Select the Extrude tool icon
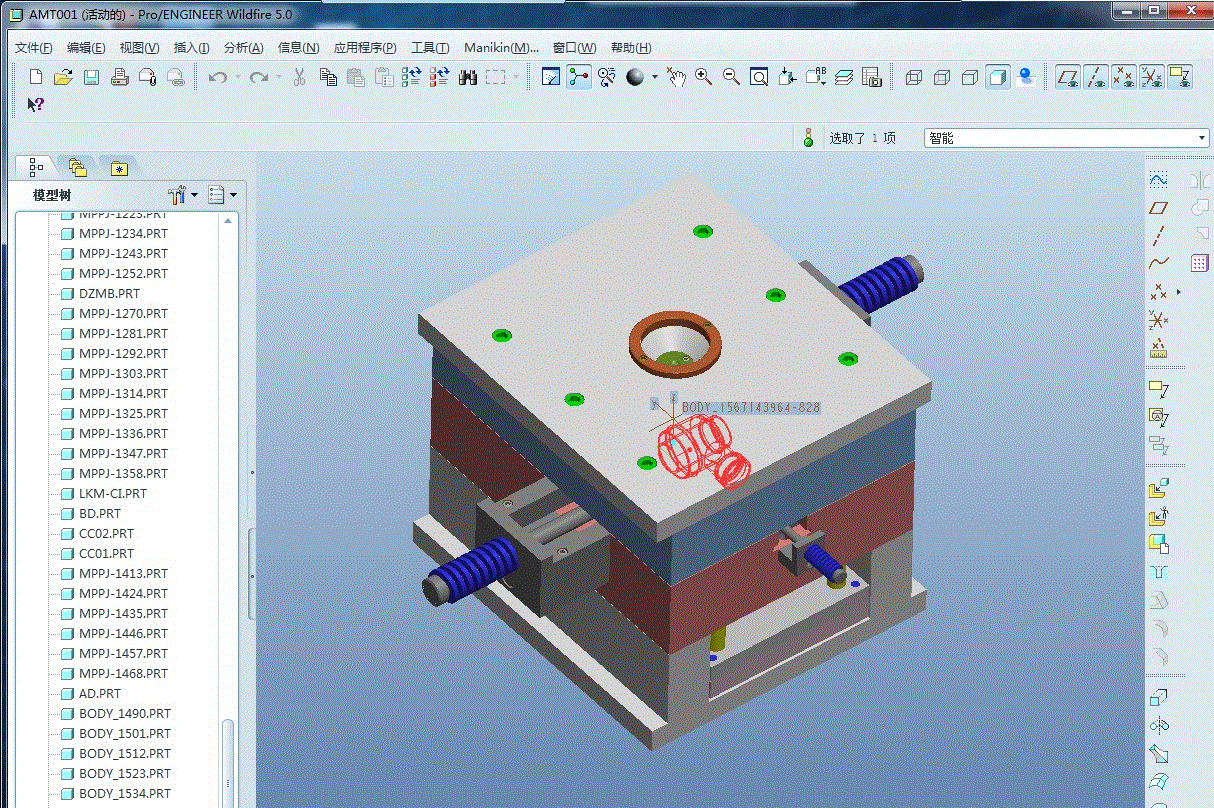Viewport: 1214px width, 808px height. coord(1159,697)
